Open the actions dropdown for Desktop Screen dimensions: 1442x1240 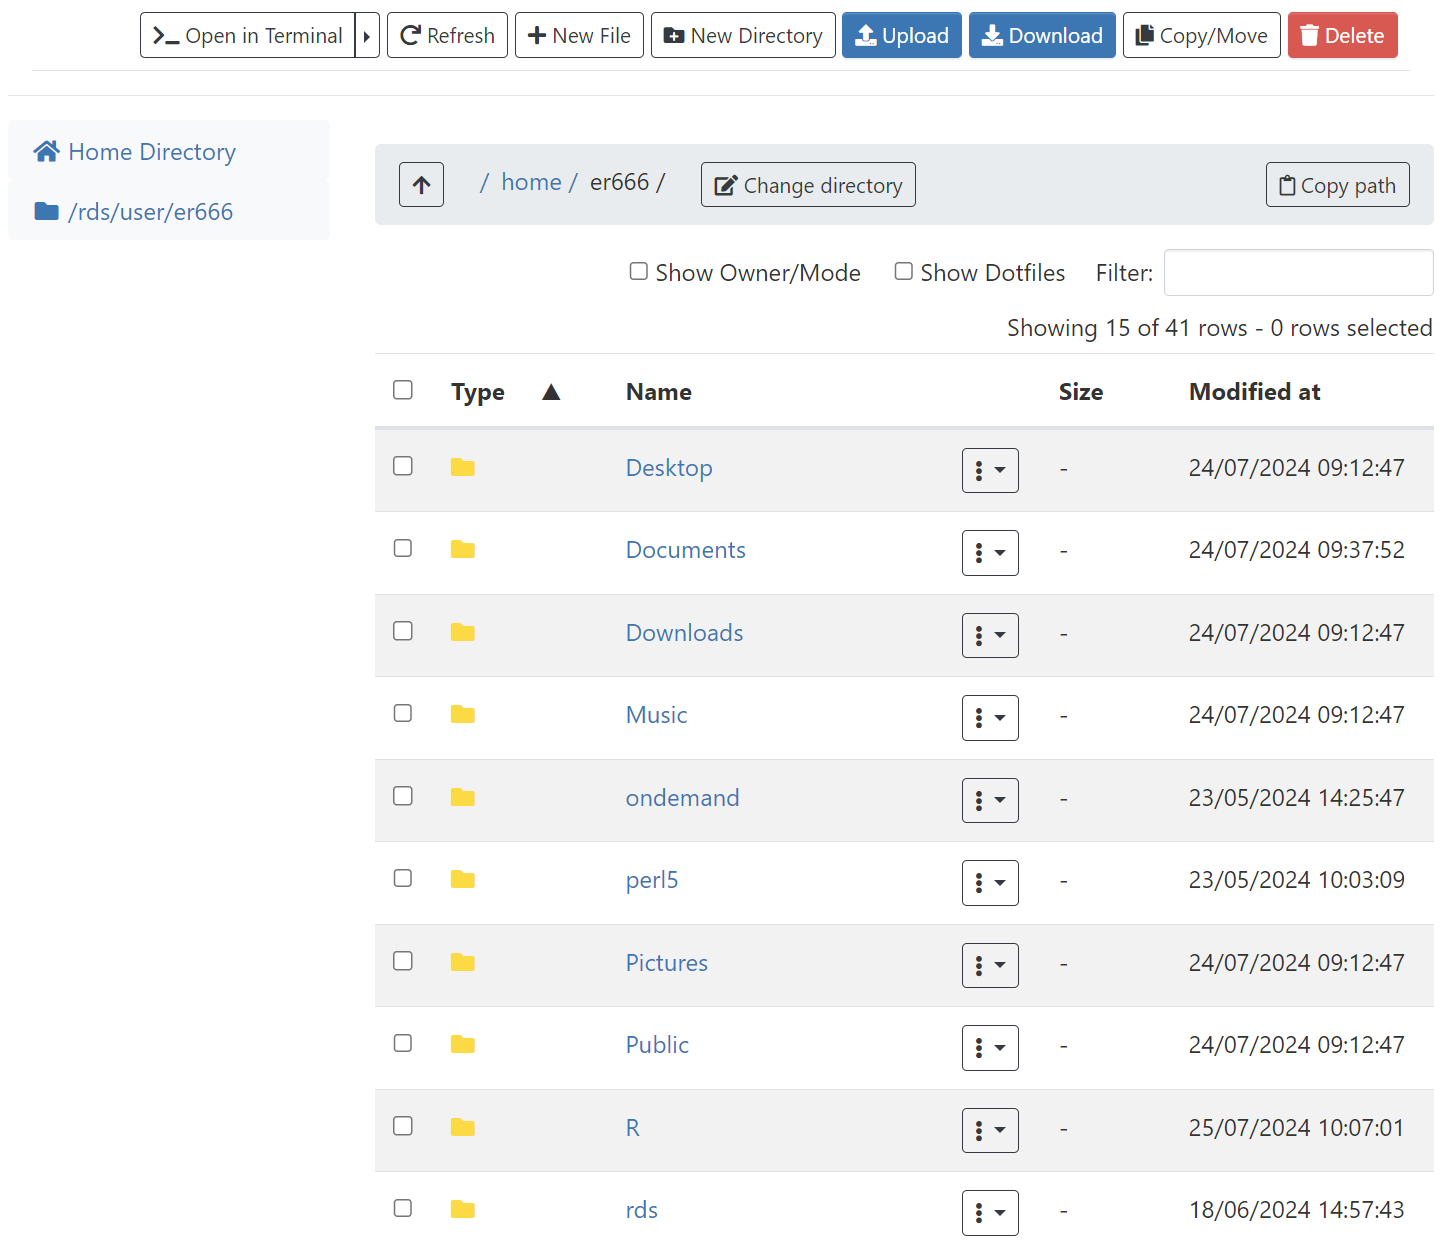point(990,470)
